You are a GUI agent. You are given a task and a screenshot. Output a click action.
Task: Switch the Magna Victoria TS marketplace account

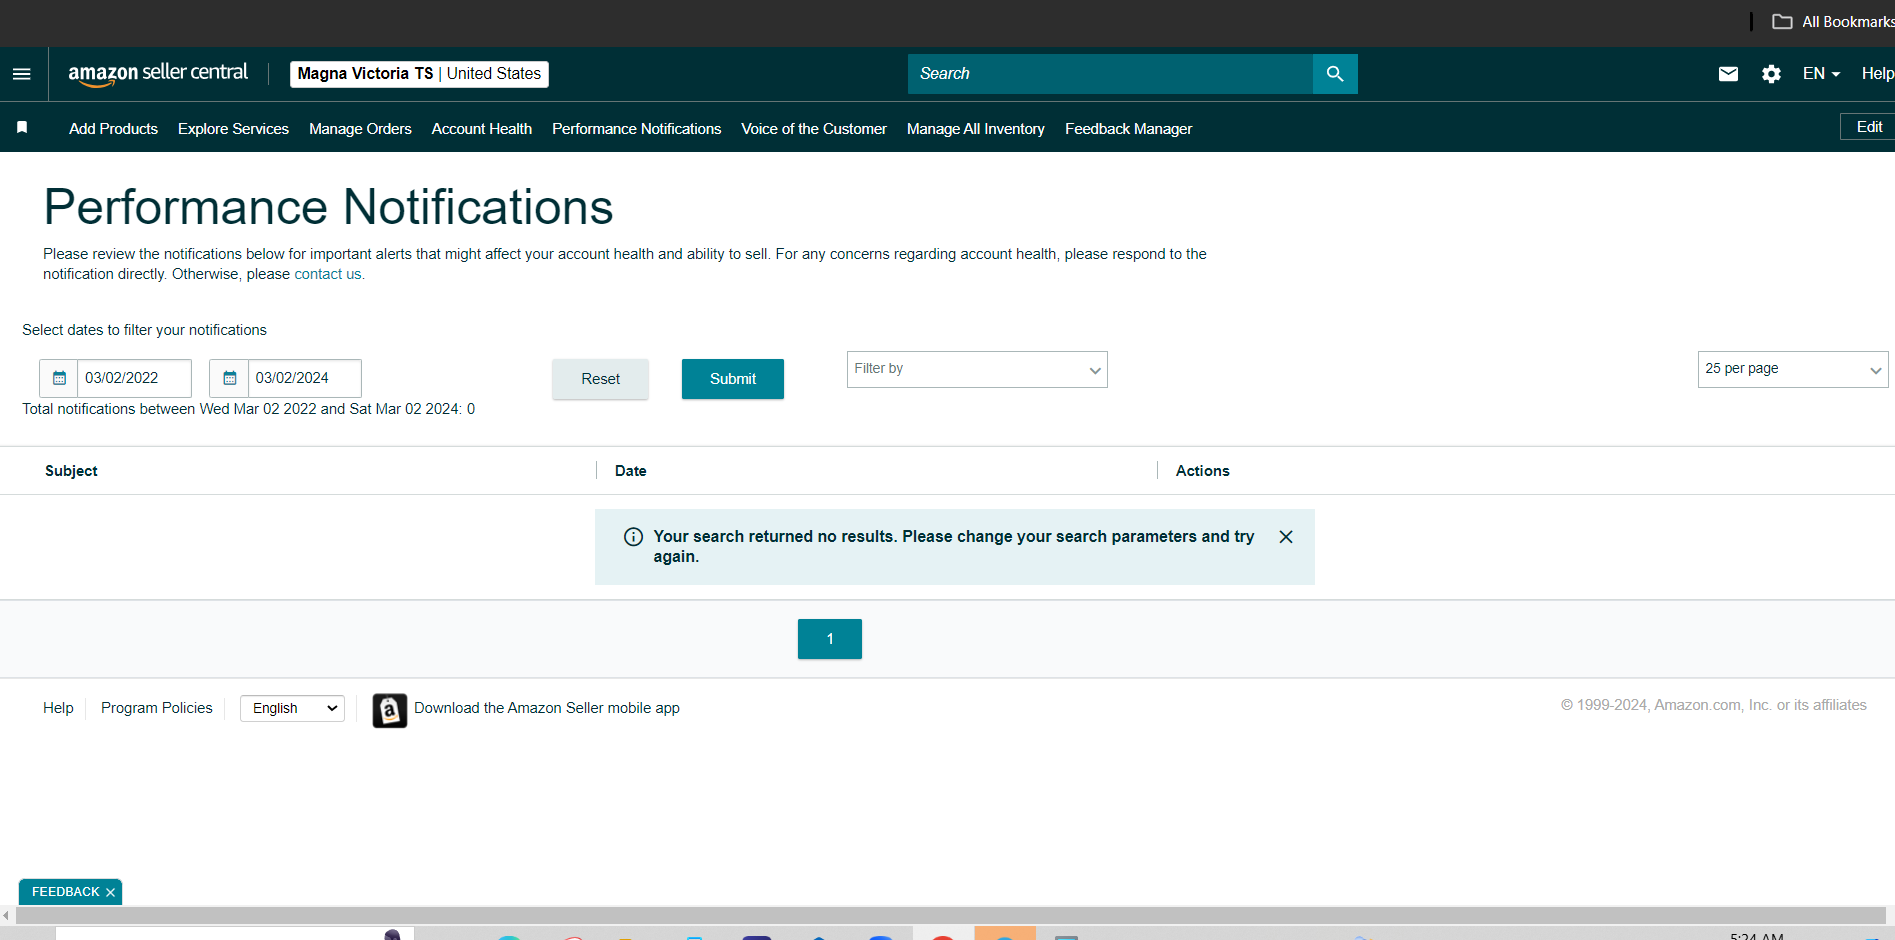click(x=419, y=74)
